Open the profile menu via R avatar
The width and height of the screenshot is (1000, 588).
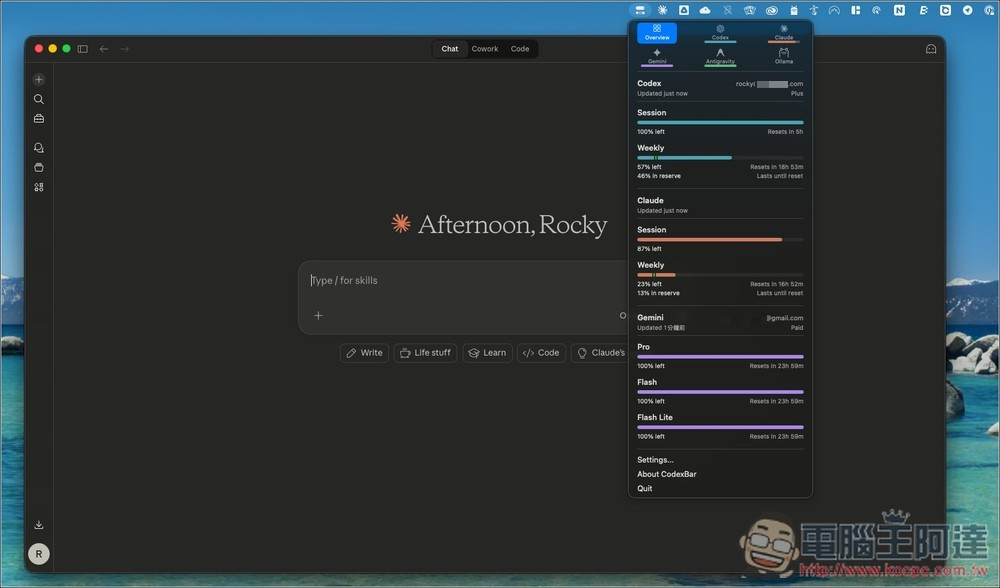(x=39, y=554)
